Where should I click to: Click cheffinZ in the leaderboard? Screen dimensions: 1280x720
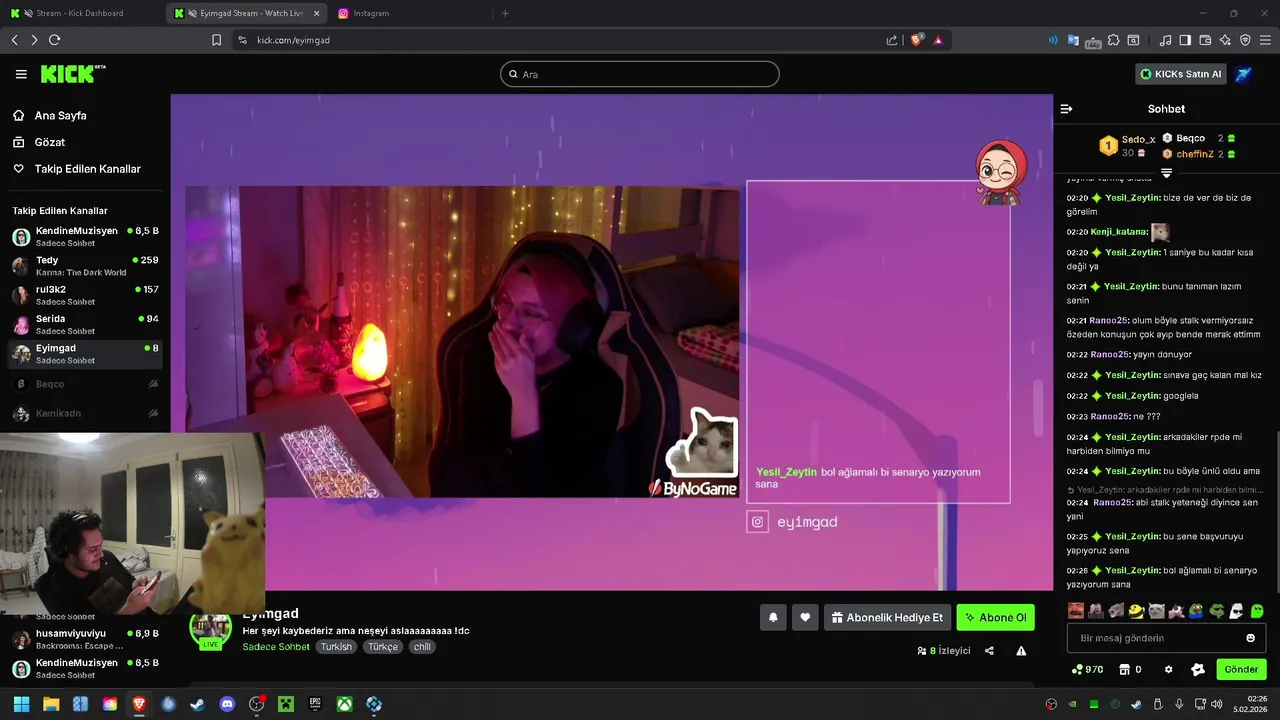click(1195, 154)
